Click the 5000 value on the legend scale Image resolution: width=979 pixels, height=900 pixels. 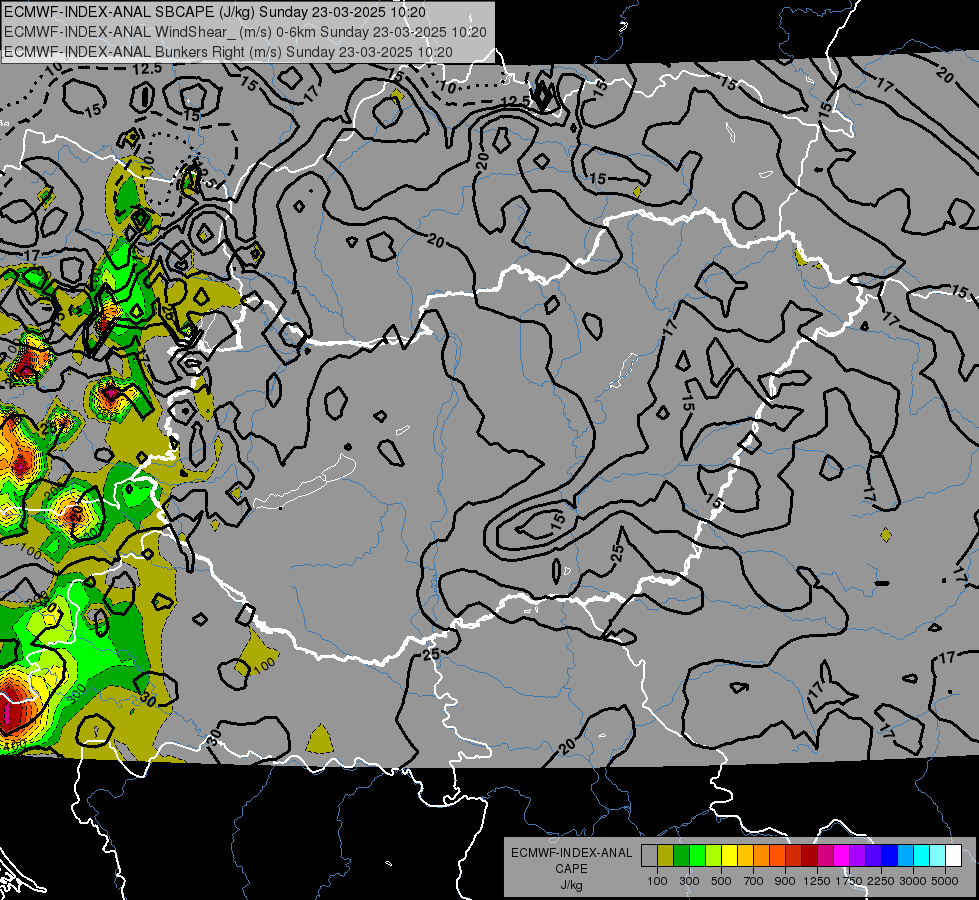[945, 881]
